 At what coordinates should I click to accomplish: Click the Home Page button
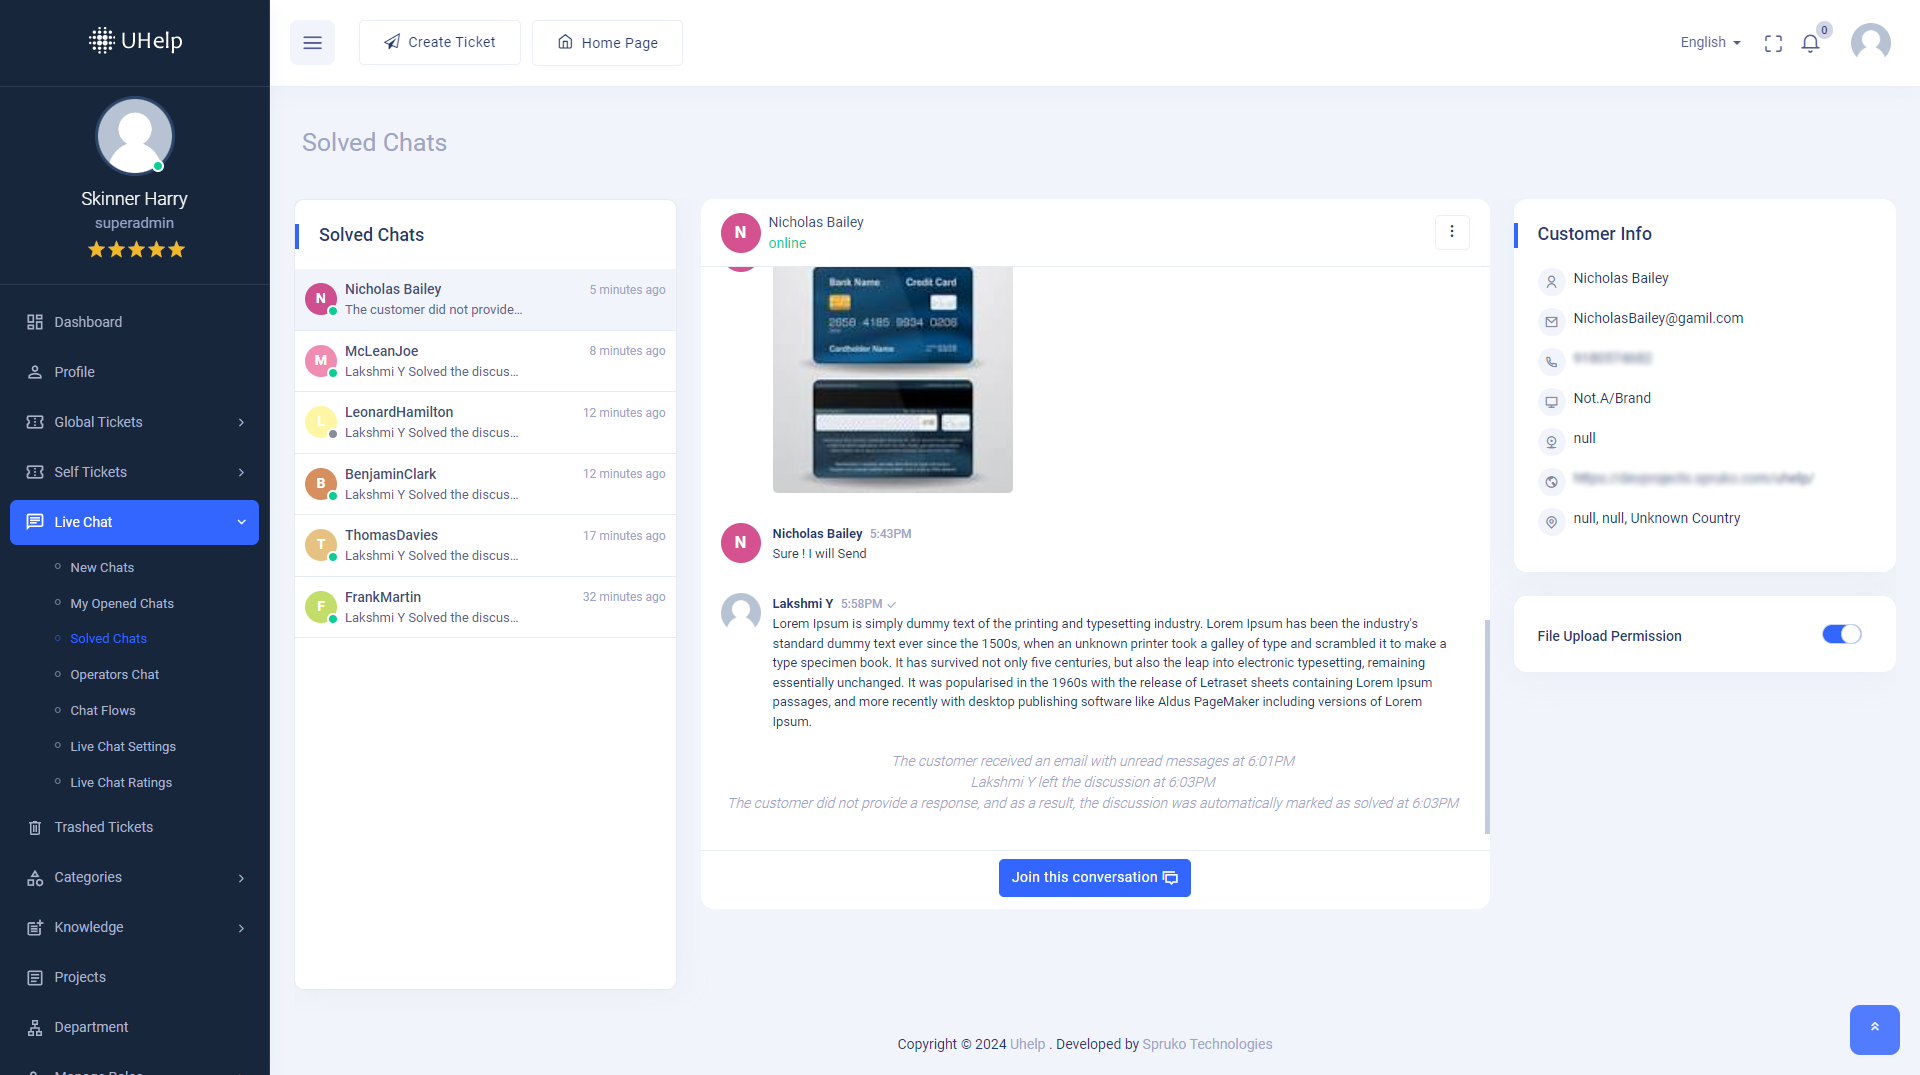click(x=607, y=43)
